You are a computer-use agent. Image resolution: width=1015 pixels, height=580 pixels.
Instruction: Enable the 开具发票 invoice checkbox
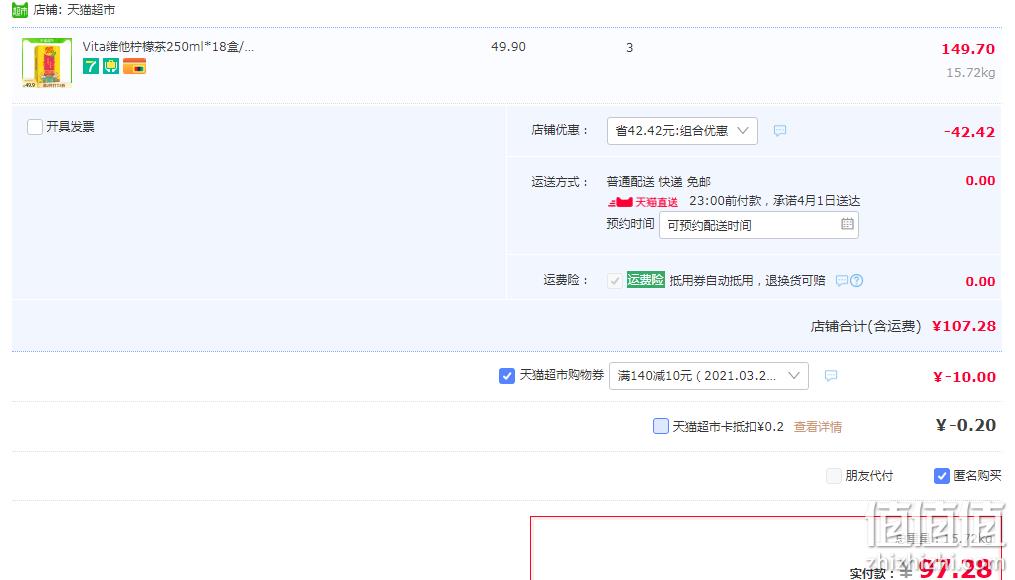click(x=35, y=126)
